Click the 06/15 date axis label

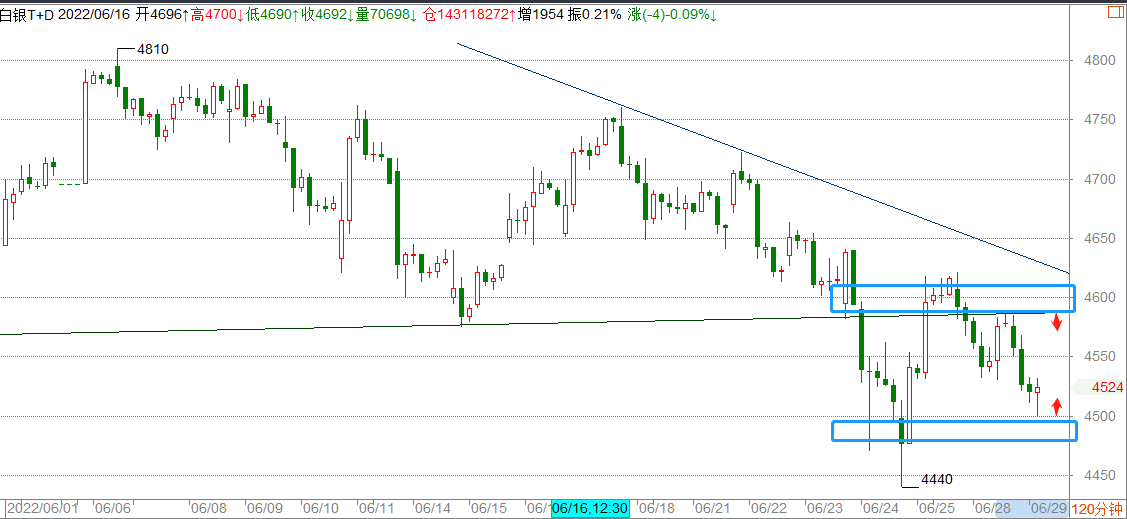tap(489, 508)
